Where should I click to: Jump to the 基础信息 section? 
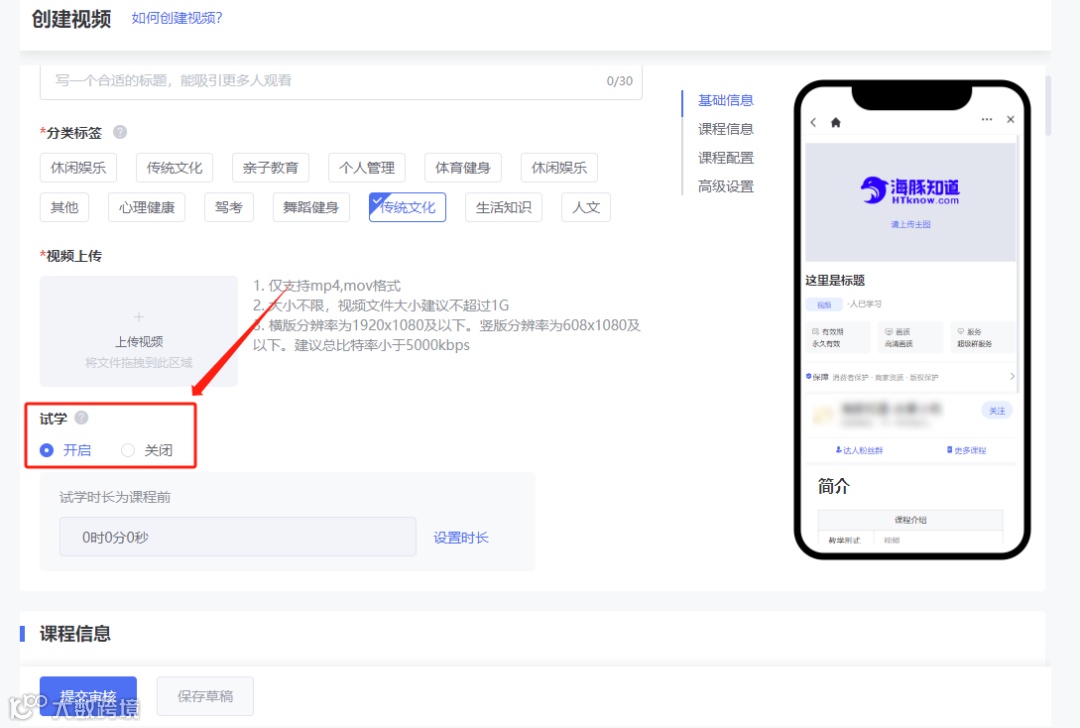(726, 100)
